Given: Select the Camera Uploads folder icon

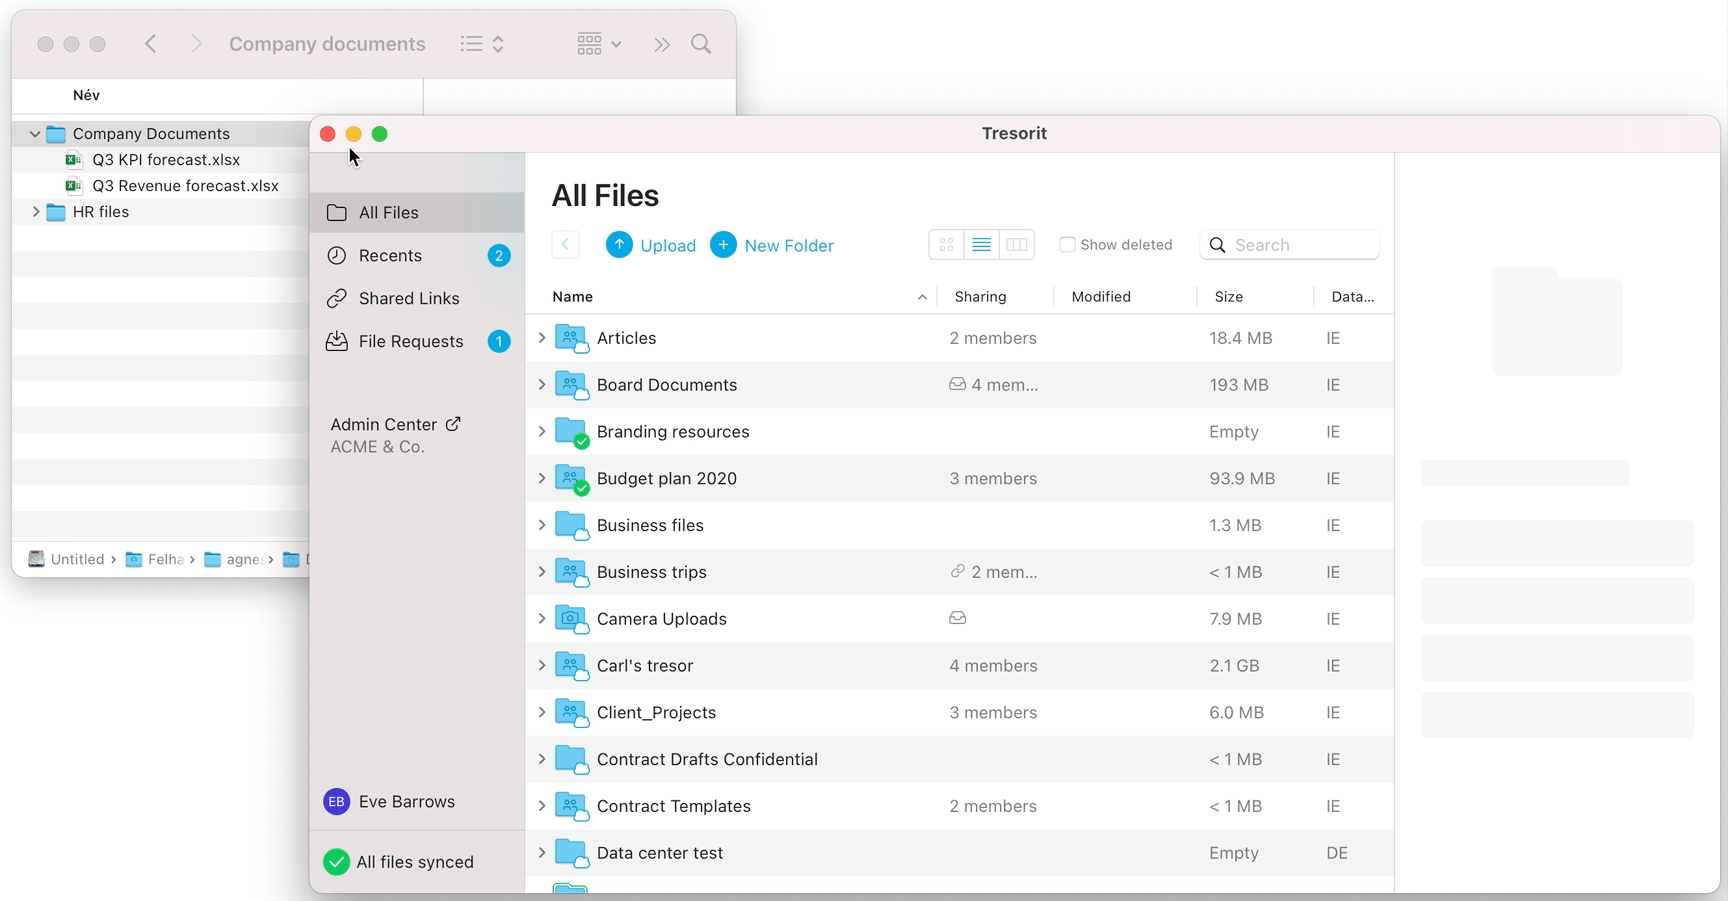Looking at the screenshot, I should pos(571,619).
